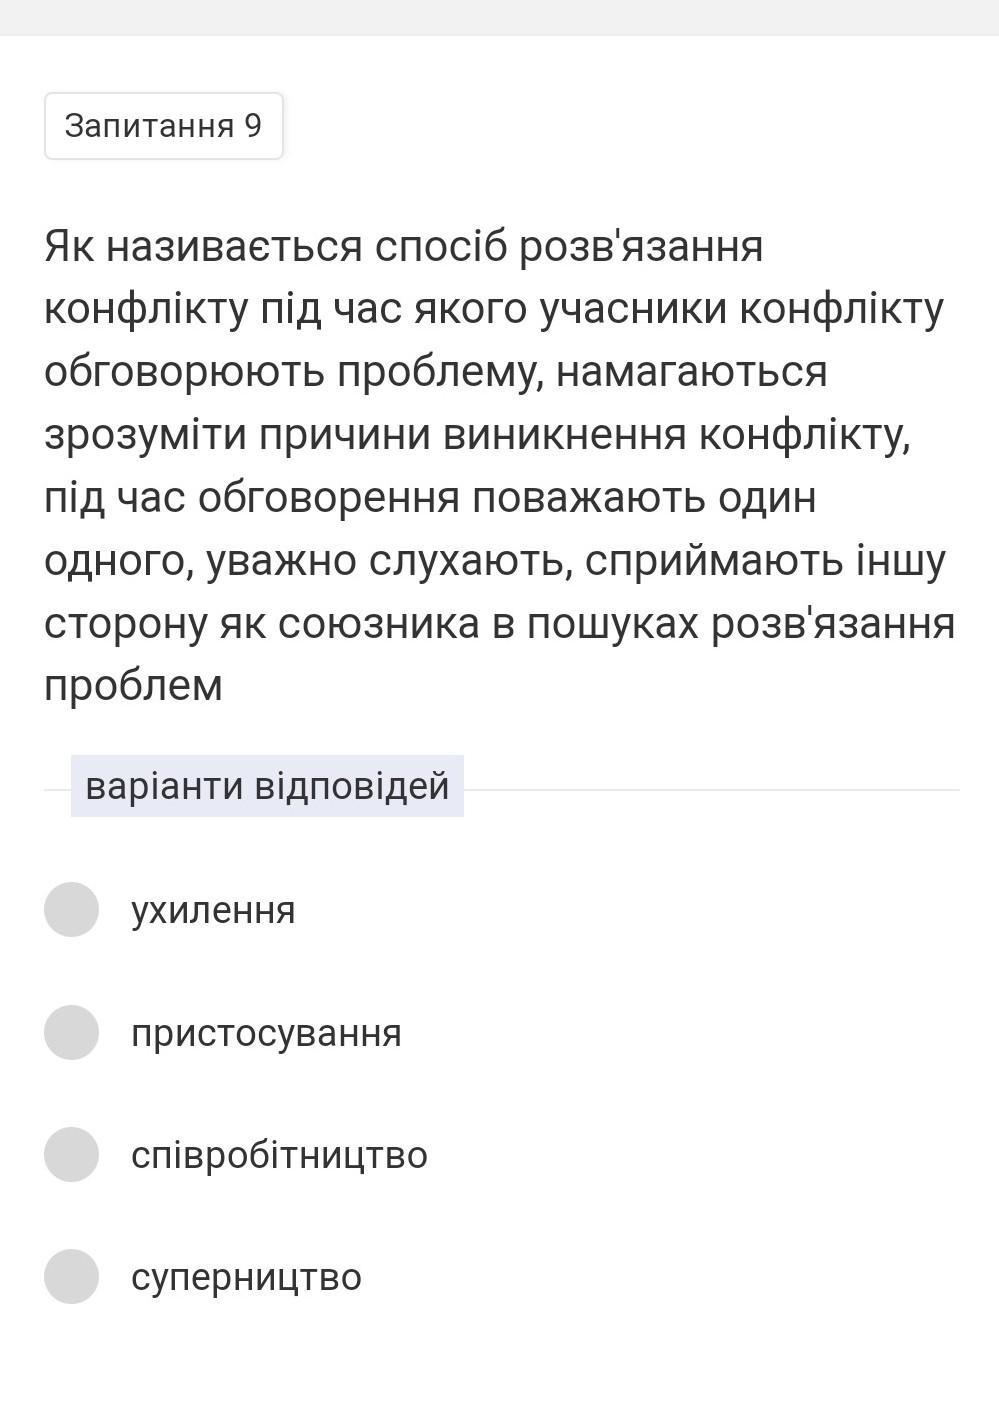
Task: Click the "пристосування" answer label
Action: point(266,1033)
